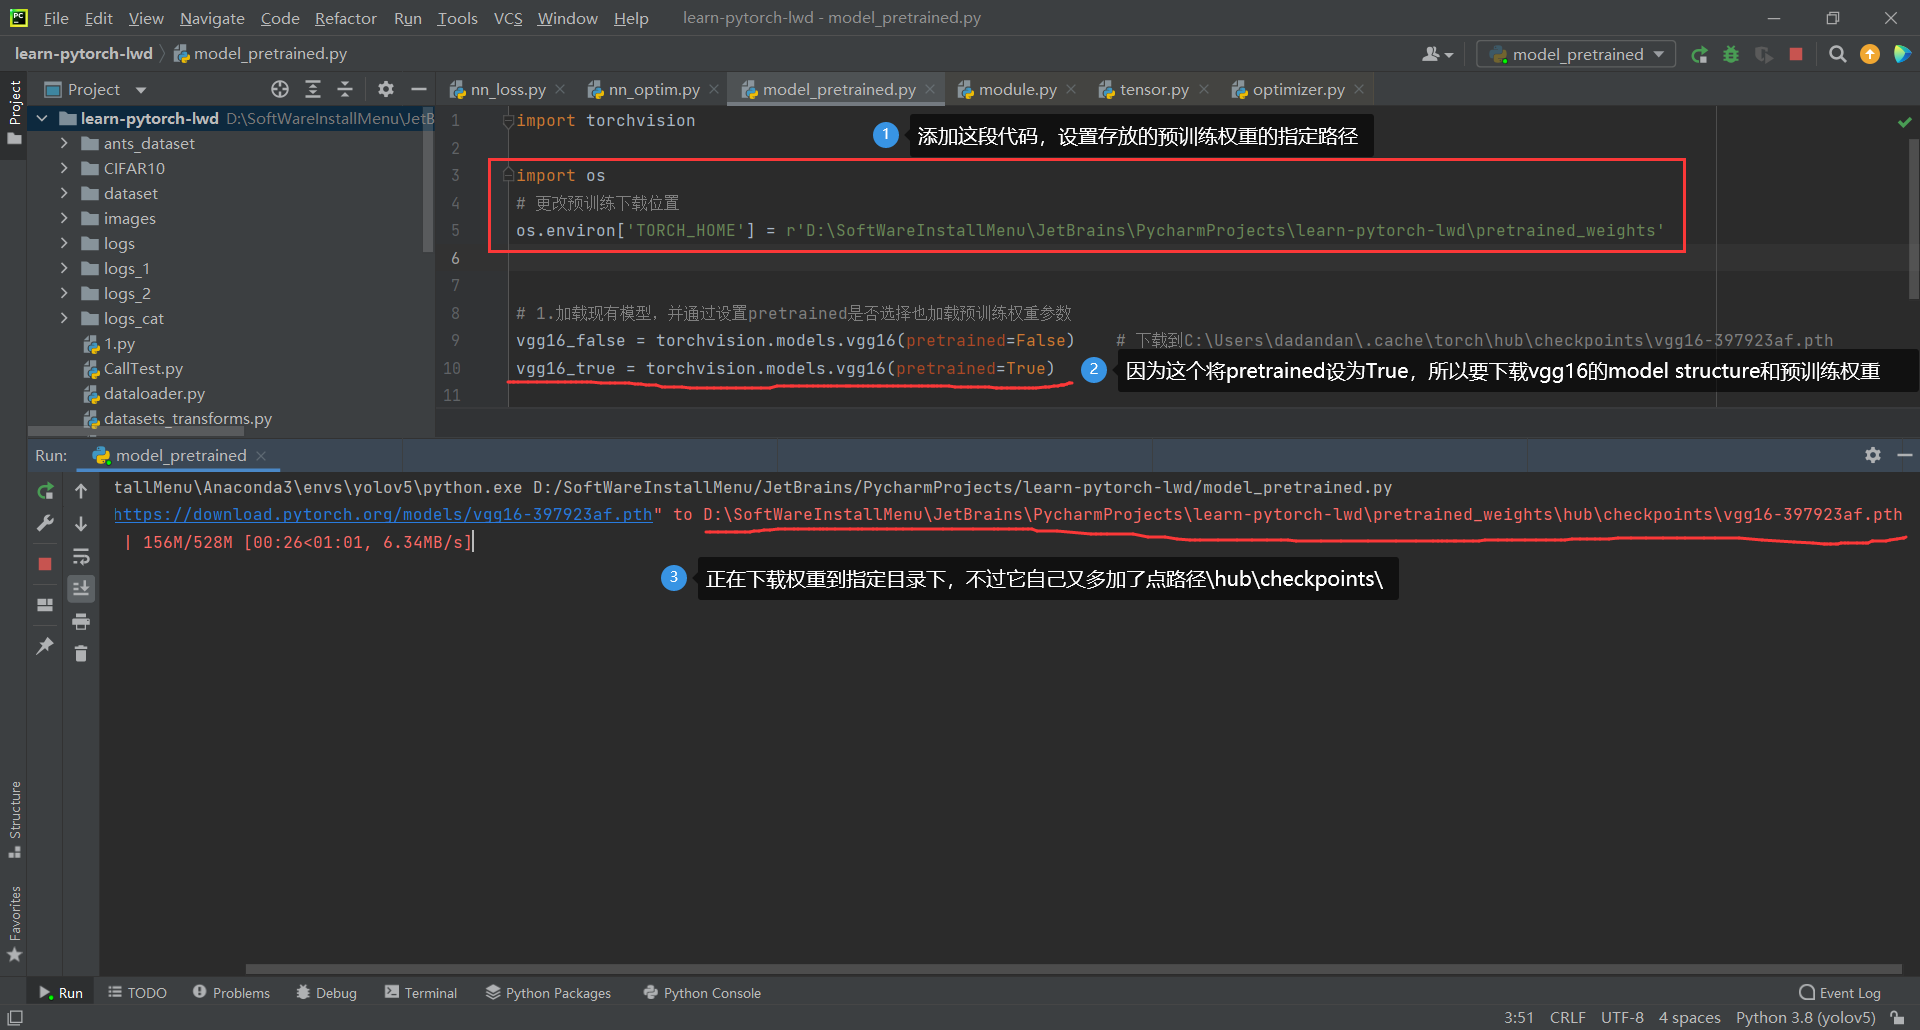Toggle scroll to end in Run console

click(81, 588)
